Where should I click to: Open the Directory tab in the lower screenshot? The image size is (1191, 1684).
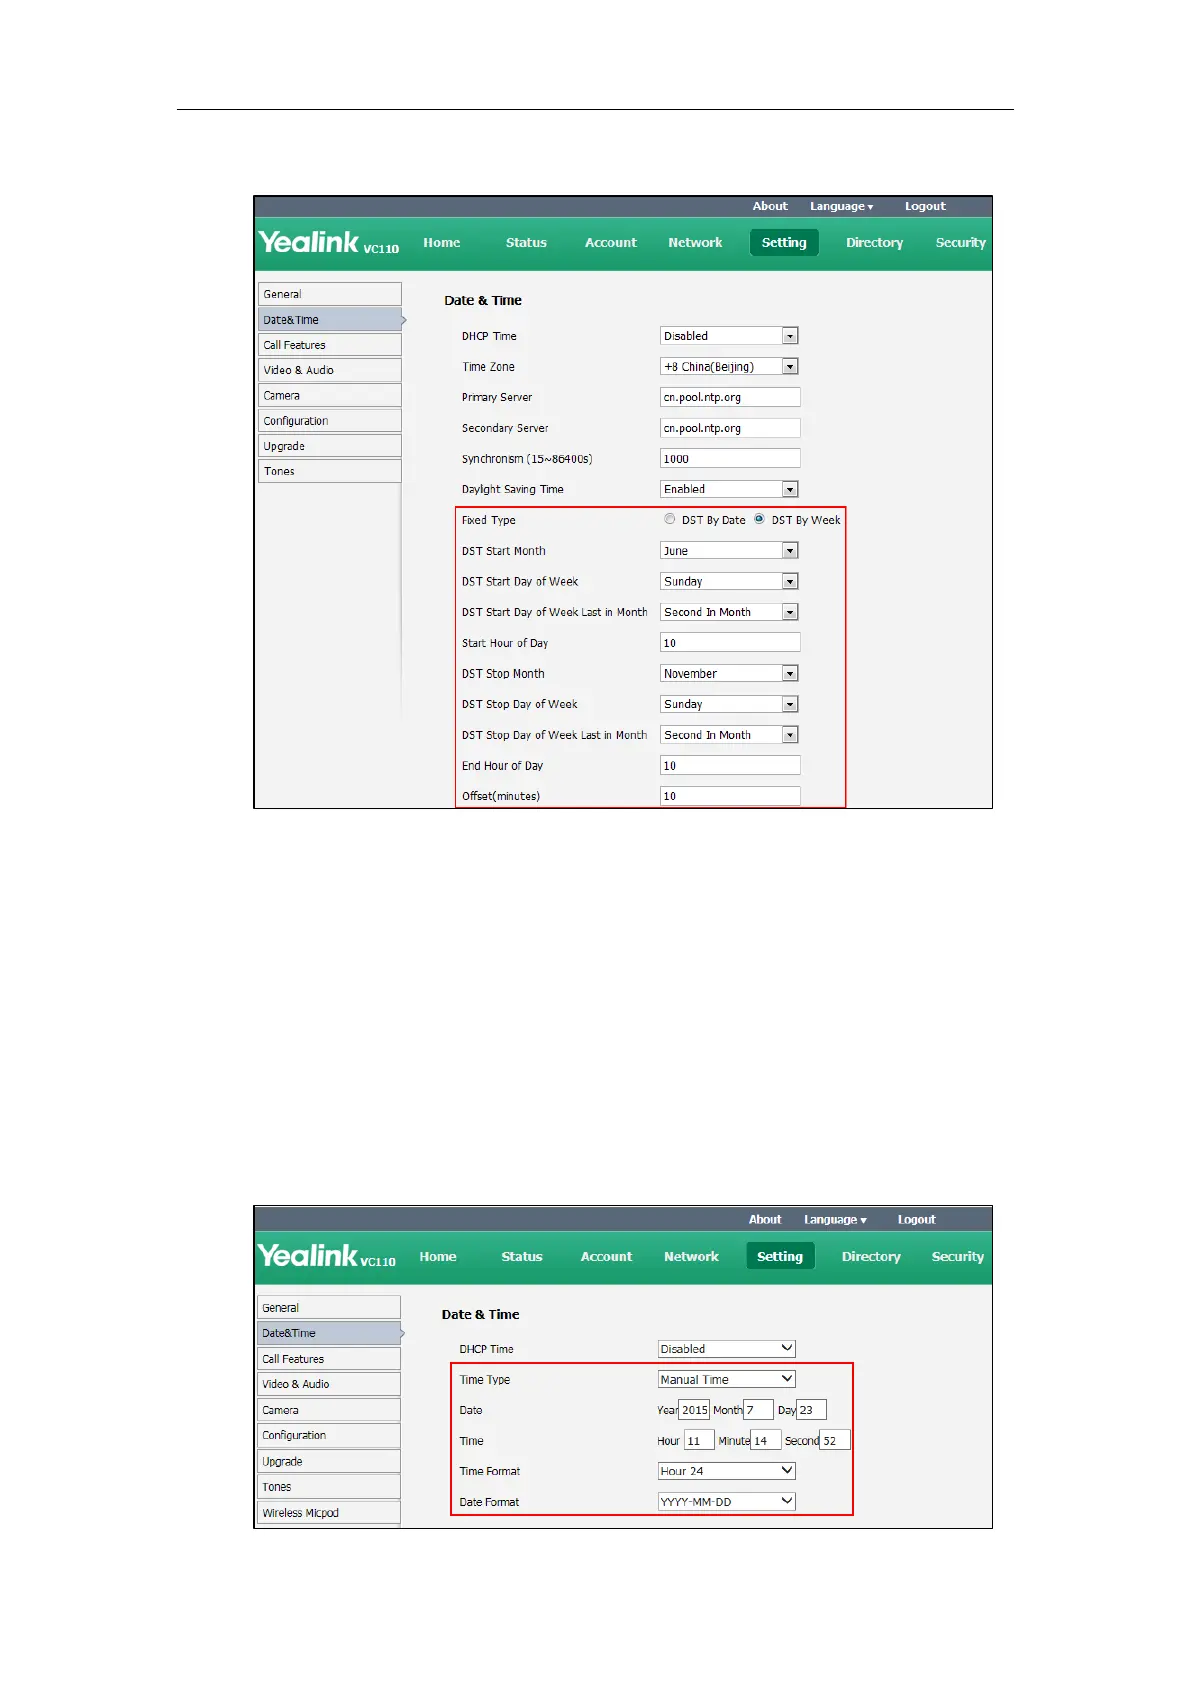pyautogui.click(x=871, y=1257)
